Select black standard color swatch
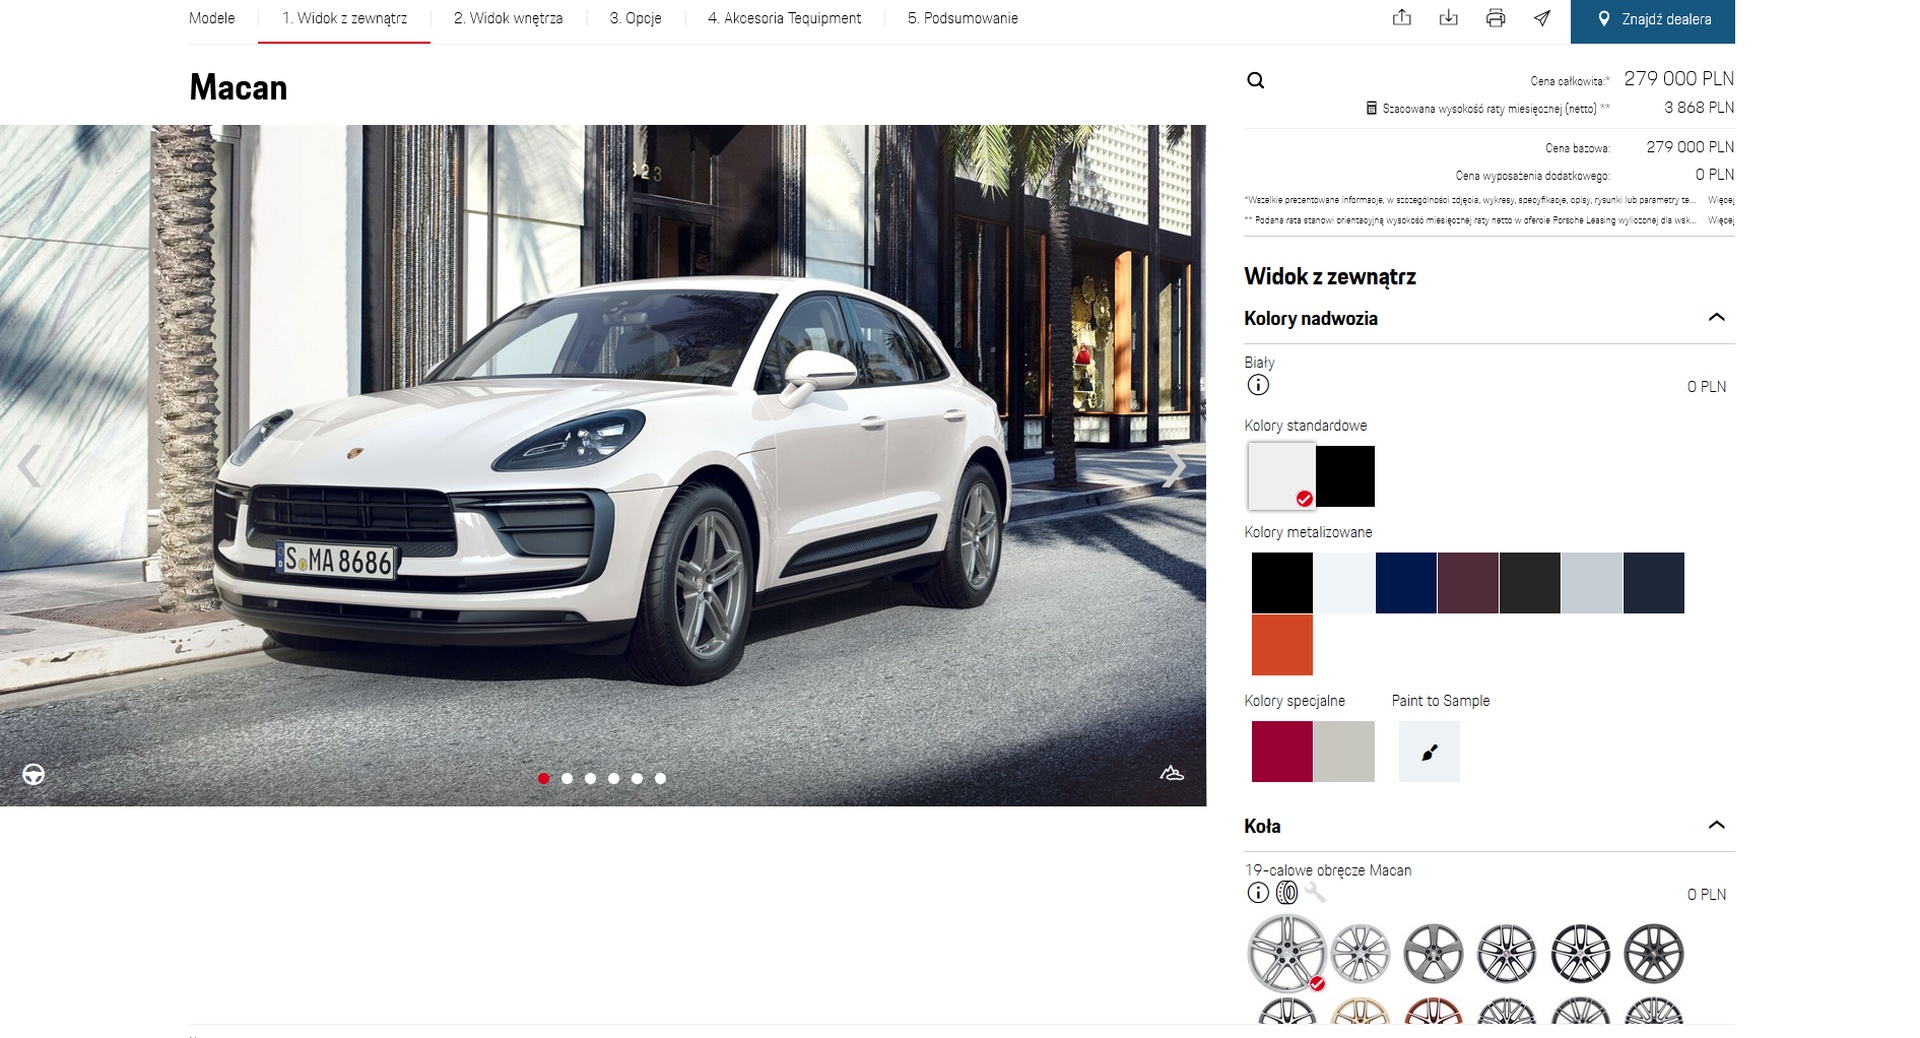The image size is (1920, 1038). (x=1345, y=476)
